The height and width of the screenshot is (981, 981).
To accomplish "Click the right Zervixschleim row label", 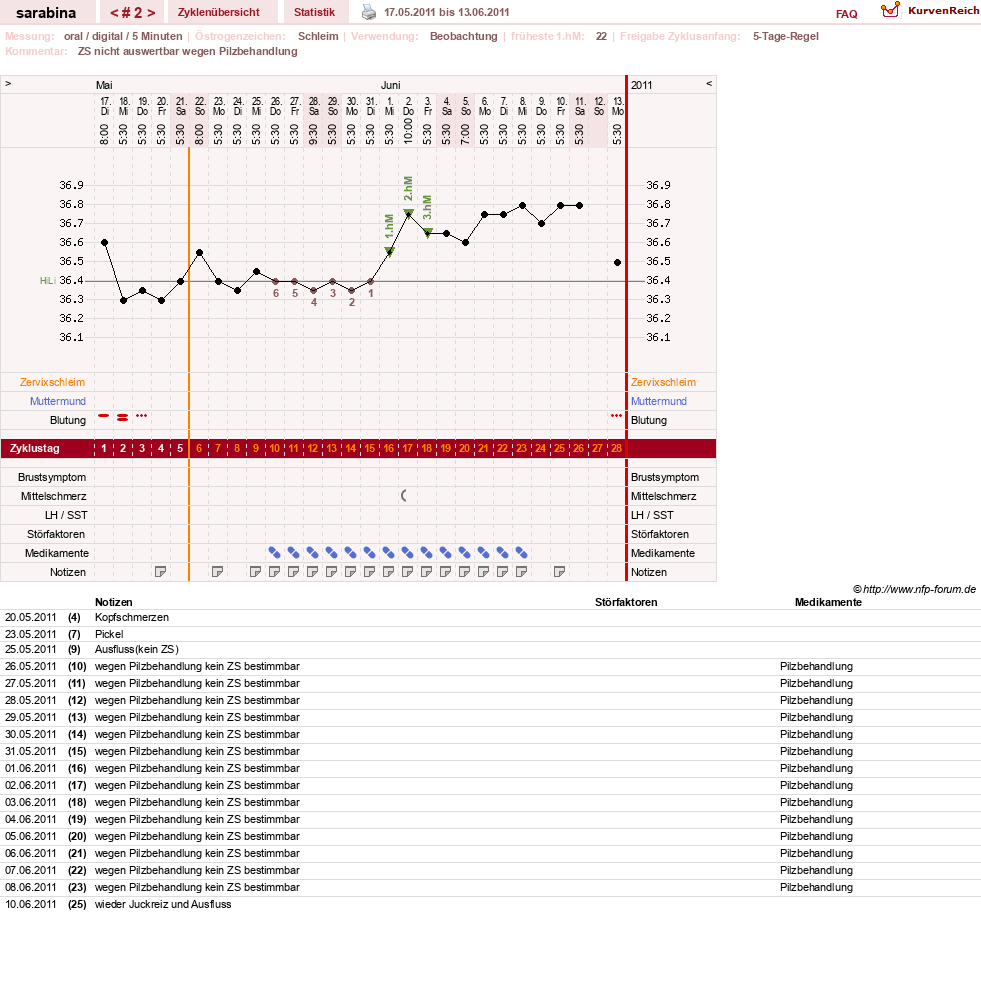I will click(x=663, y=382).
